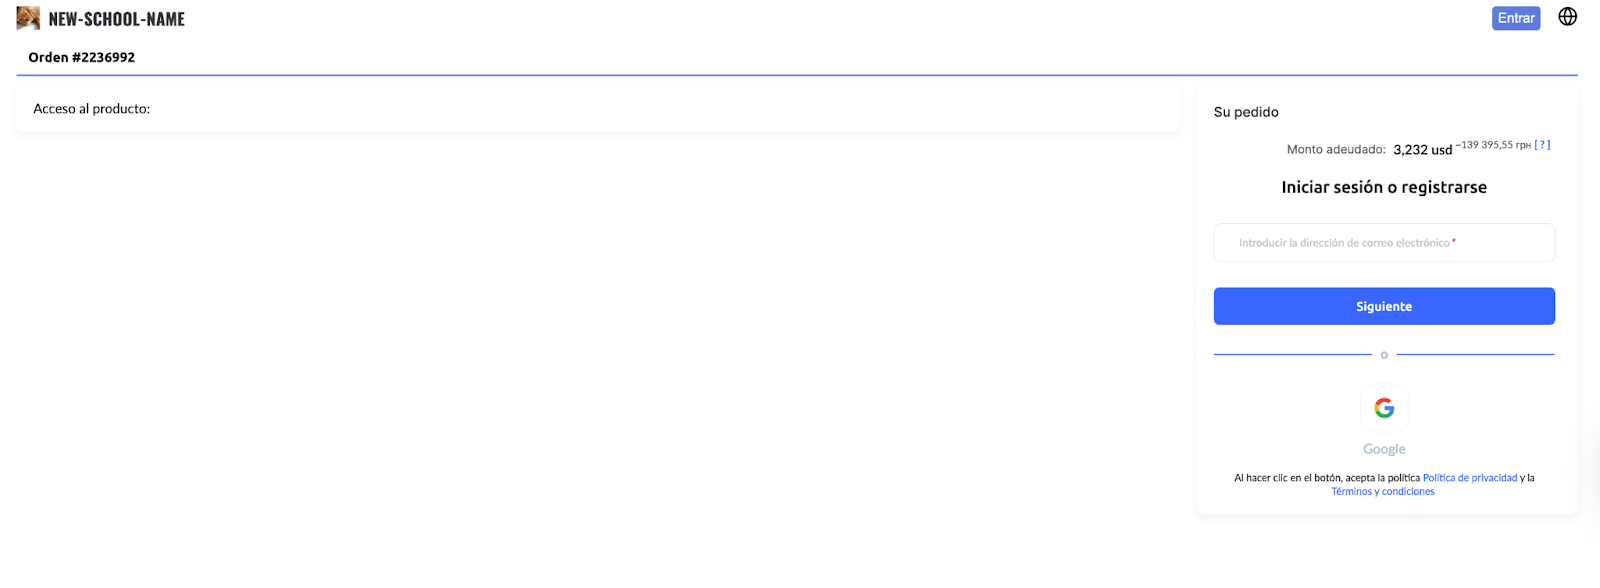Viewport: 1600px width, 588px height.
Task: Click the converted 139 395,55 грн amount
Action: 1494,145
